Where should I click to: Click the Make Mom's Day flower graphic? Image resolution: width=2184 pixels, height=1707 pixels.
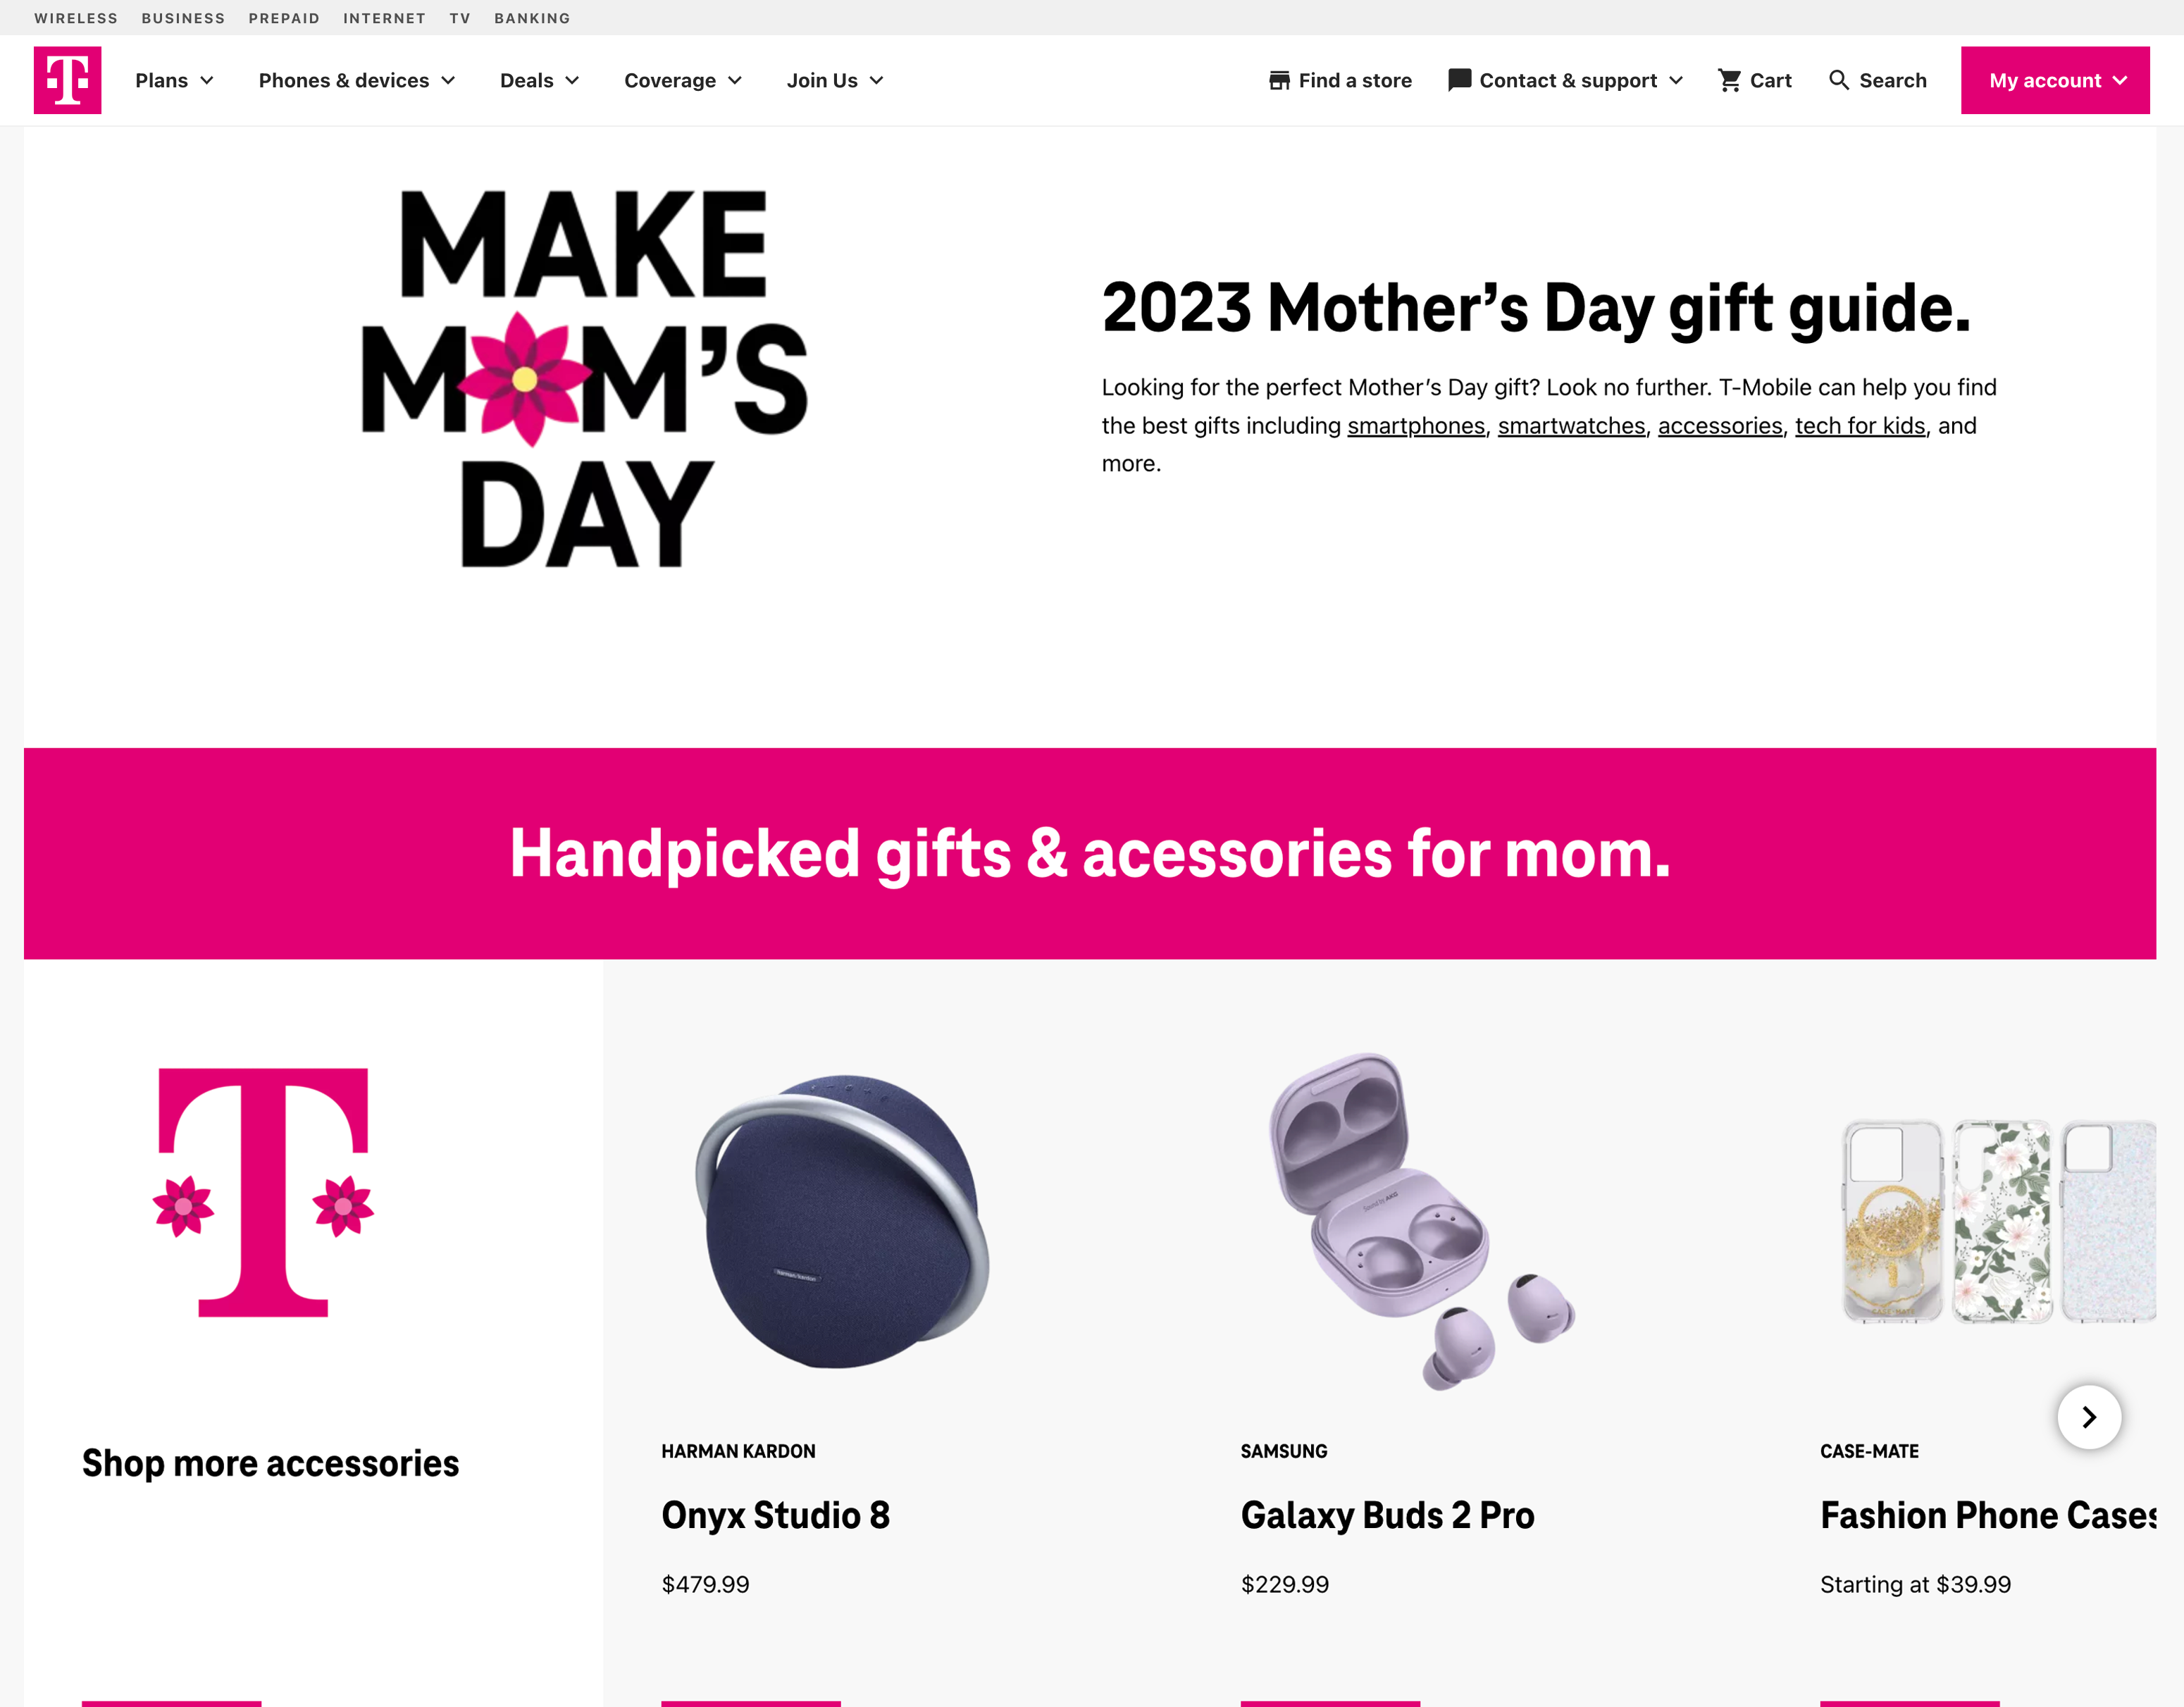585,379
